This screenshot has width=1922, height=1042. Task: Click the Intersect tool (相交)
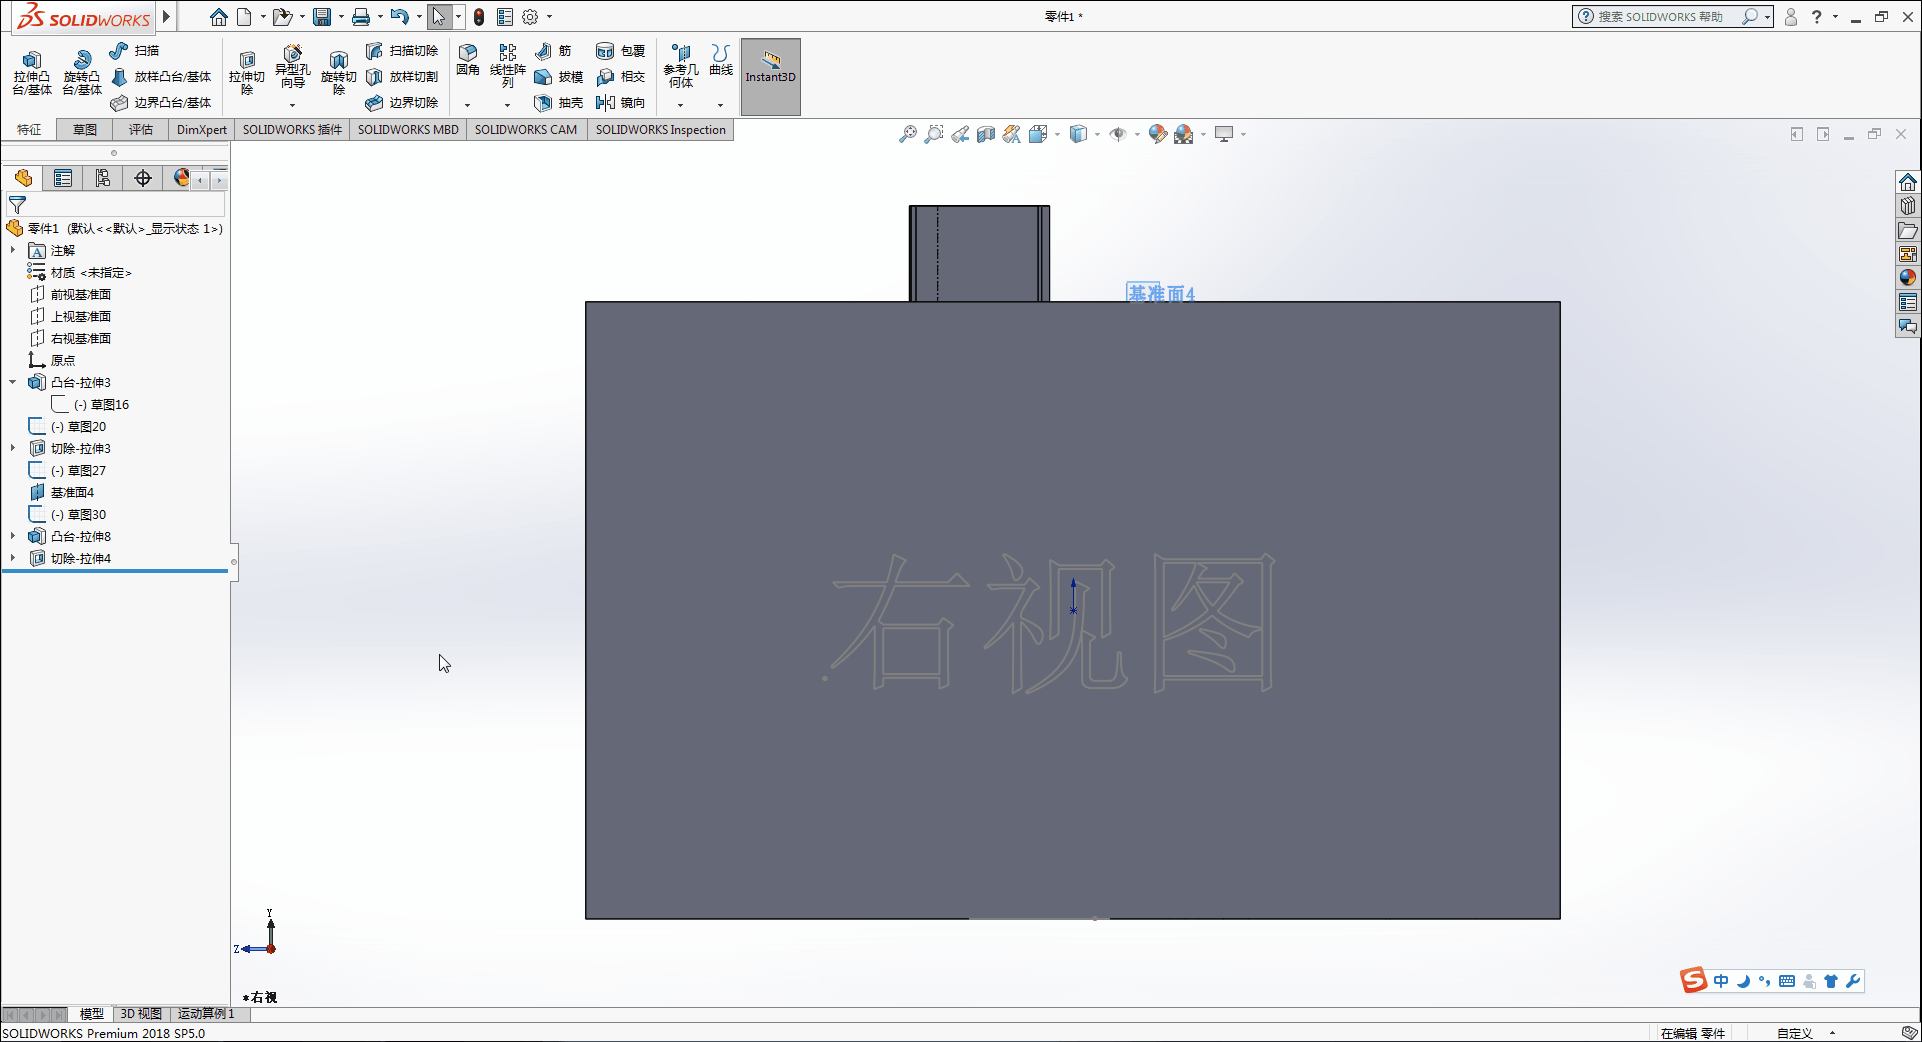coord(620,76)
